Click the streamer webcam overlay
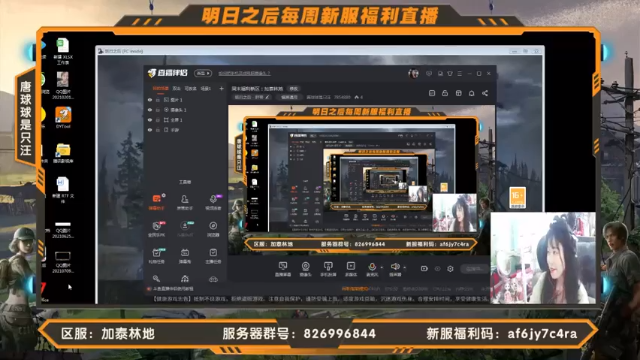 coord(543,258)
